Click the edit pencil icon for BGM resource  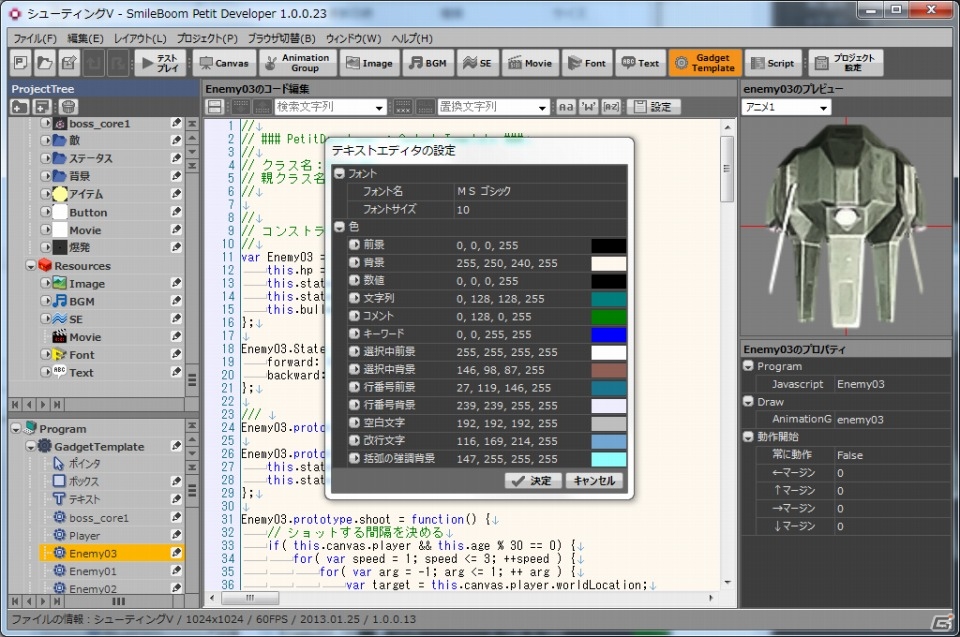click(176, 301)
